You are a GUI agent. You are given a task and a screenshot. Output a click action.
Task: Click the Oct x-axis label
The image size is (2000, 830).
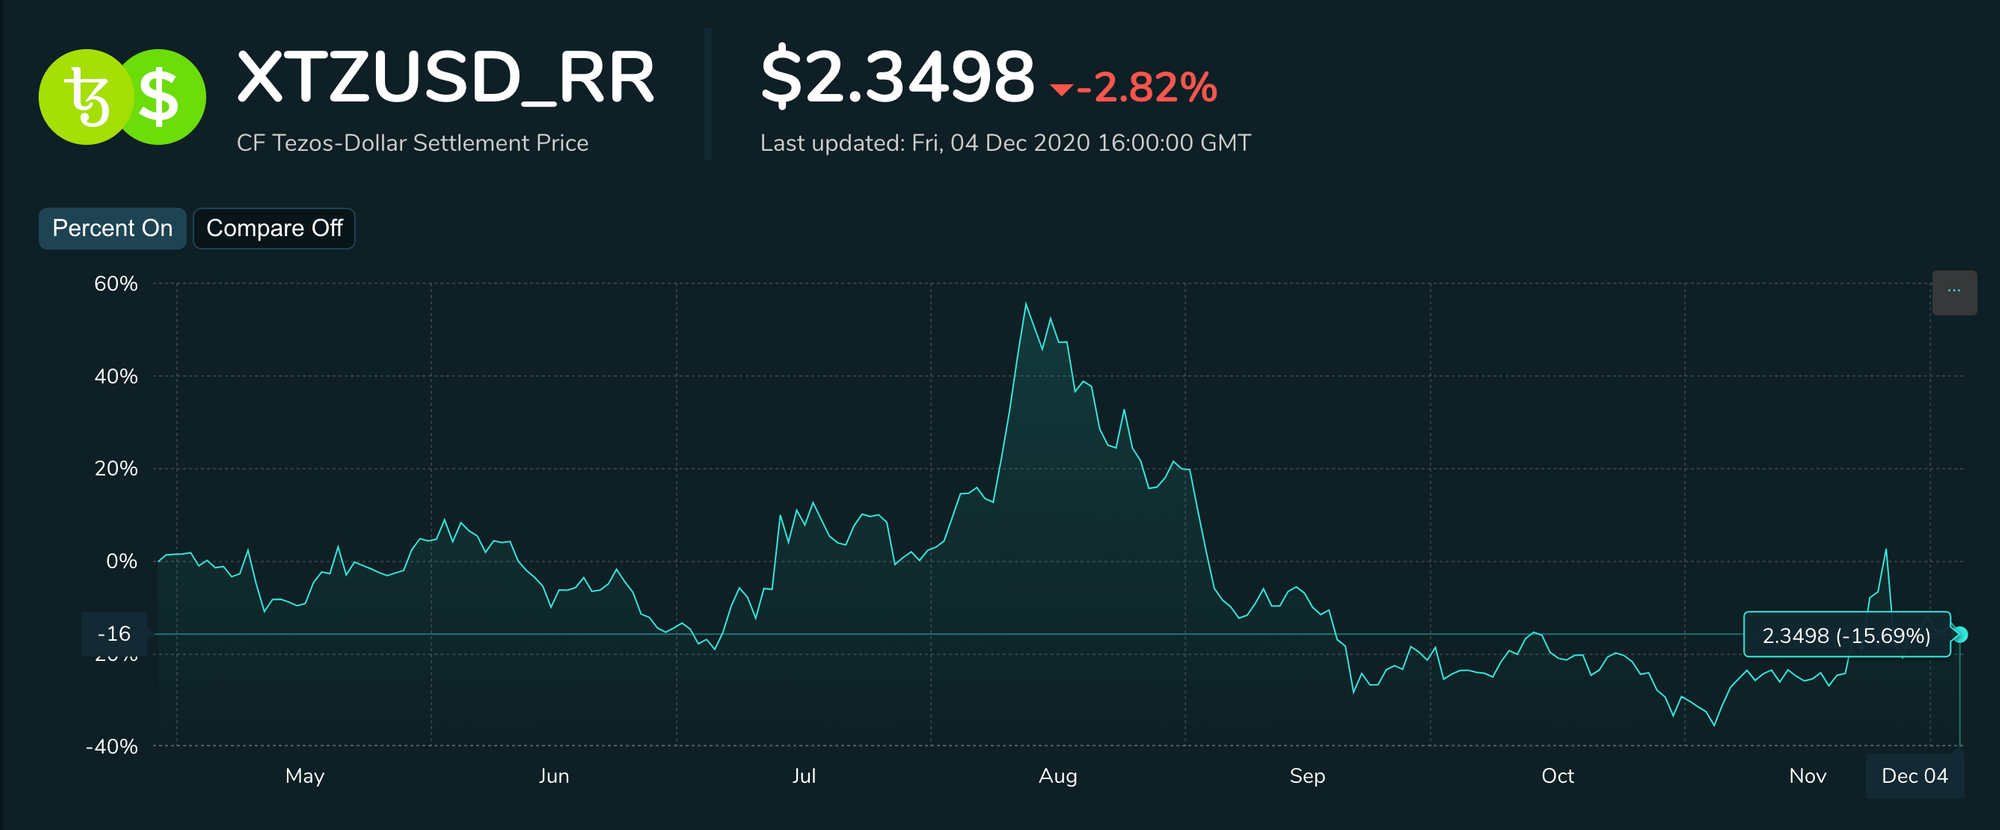point(1557,776)
